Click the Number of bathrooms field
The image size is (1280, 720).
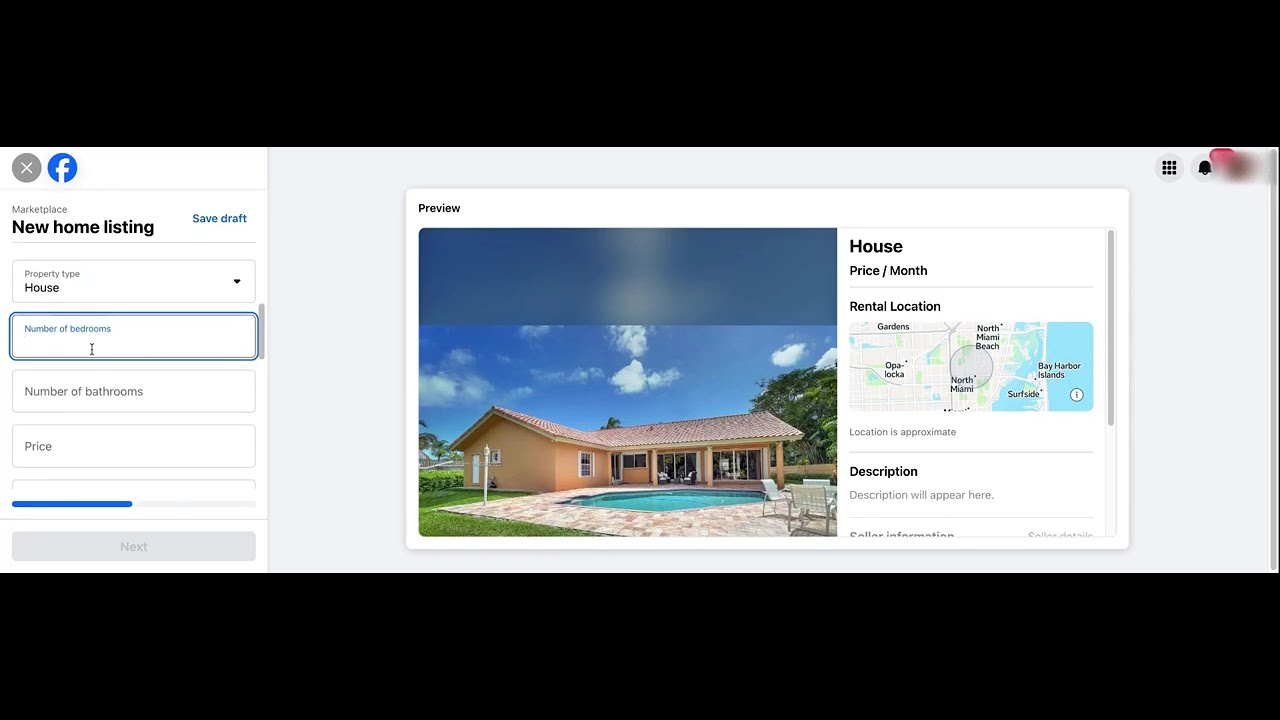pos(134,391)
